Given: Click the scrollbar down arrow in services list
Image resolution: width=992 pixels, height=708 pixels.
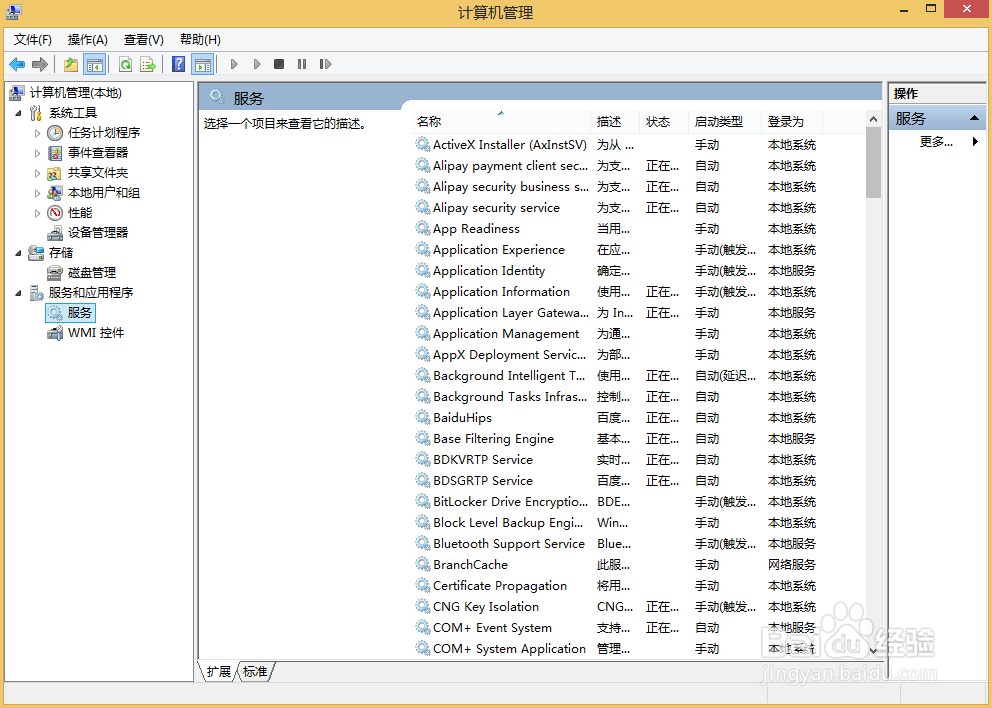Looking at the screenshot, I should pos(873,650).
